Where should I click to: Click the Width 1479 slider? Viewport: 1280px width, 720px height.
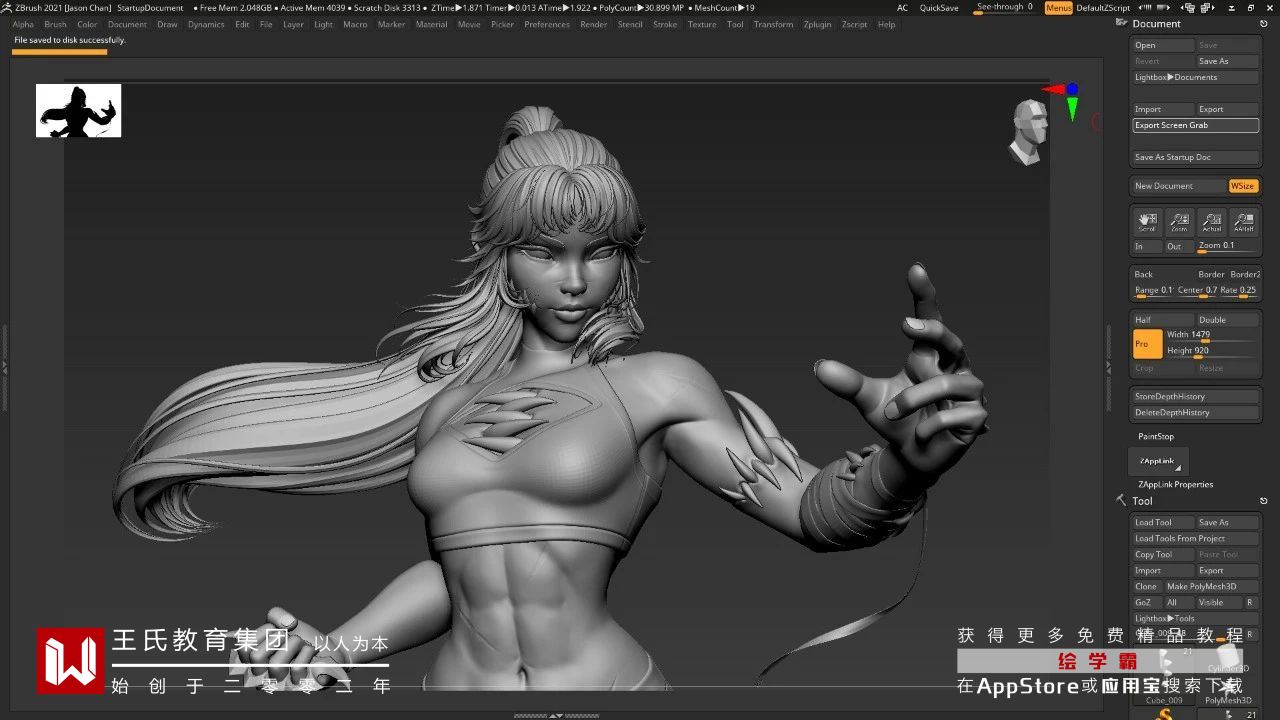[x=1211, y=335]
